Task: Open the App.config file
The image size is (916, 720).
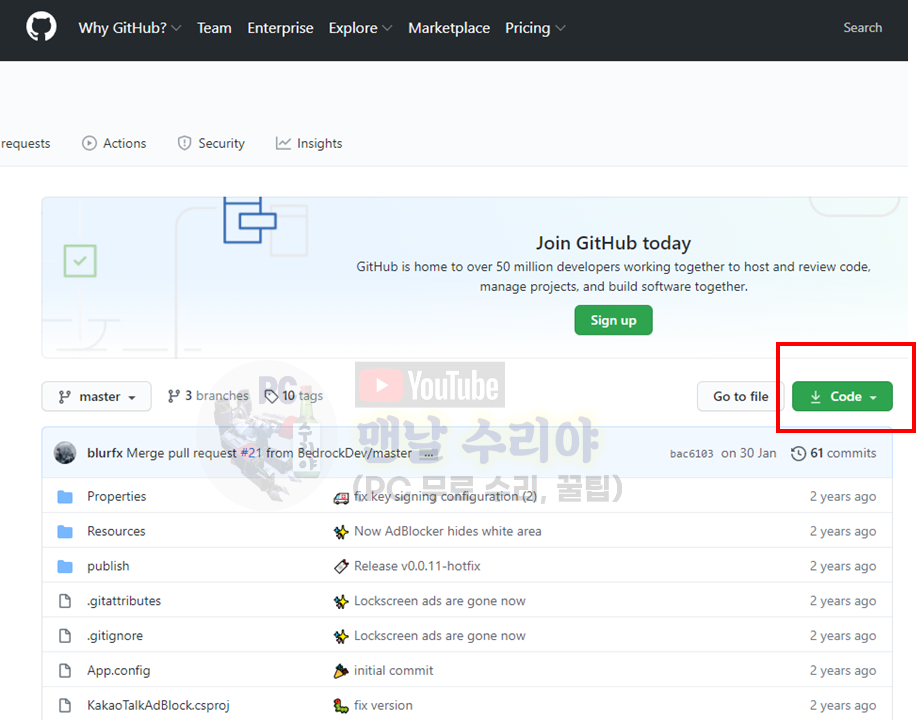Action: coord(119,670)
